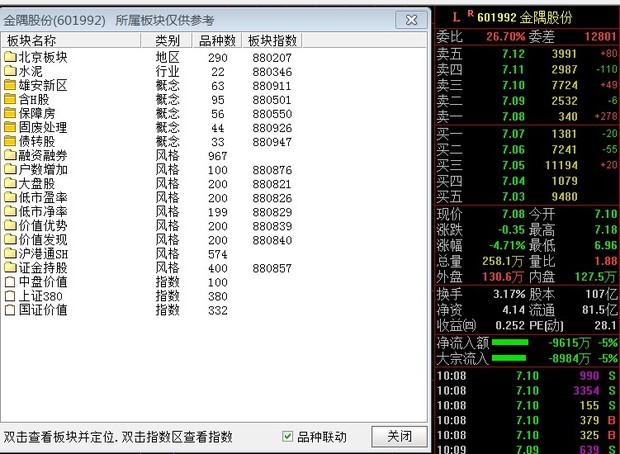Click the 关闭 button
620x454 pixels.
pos(399,437)
